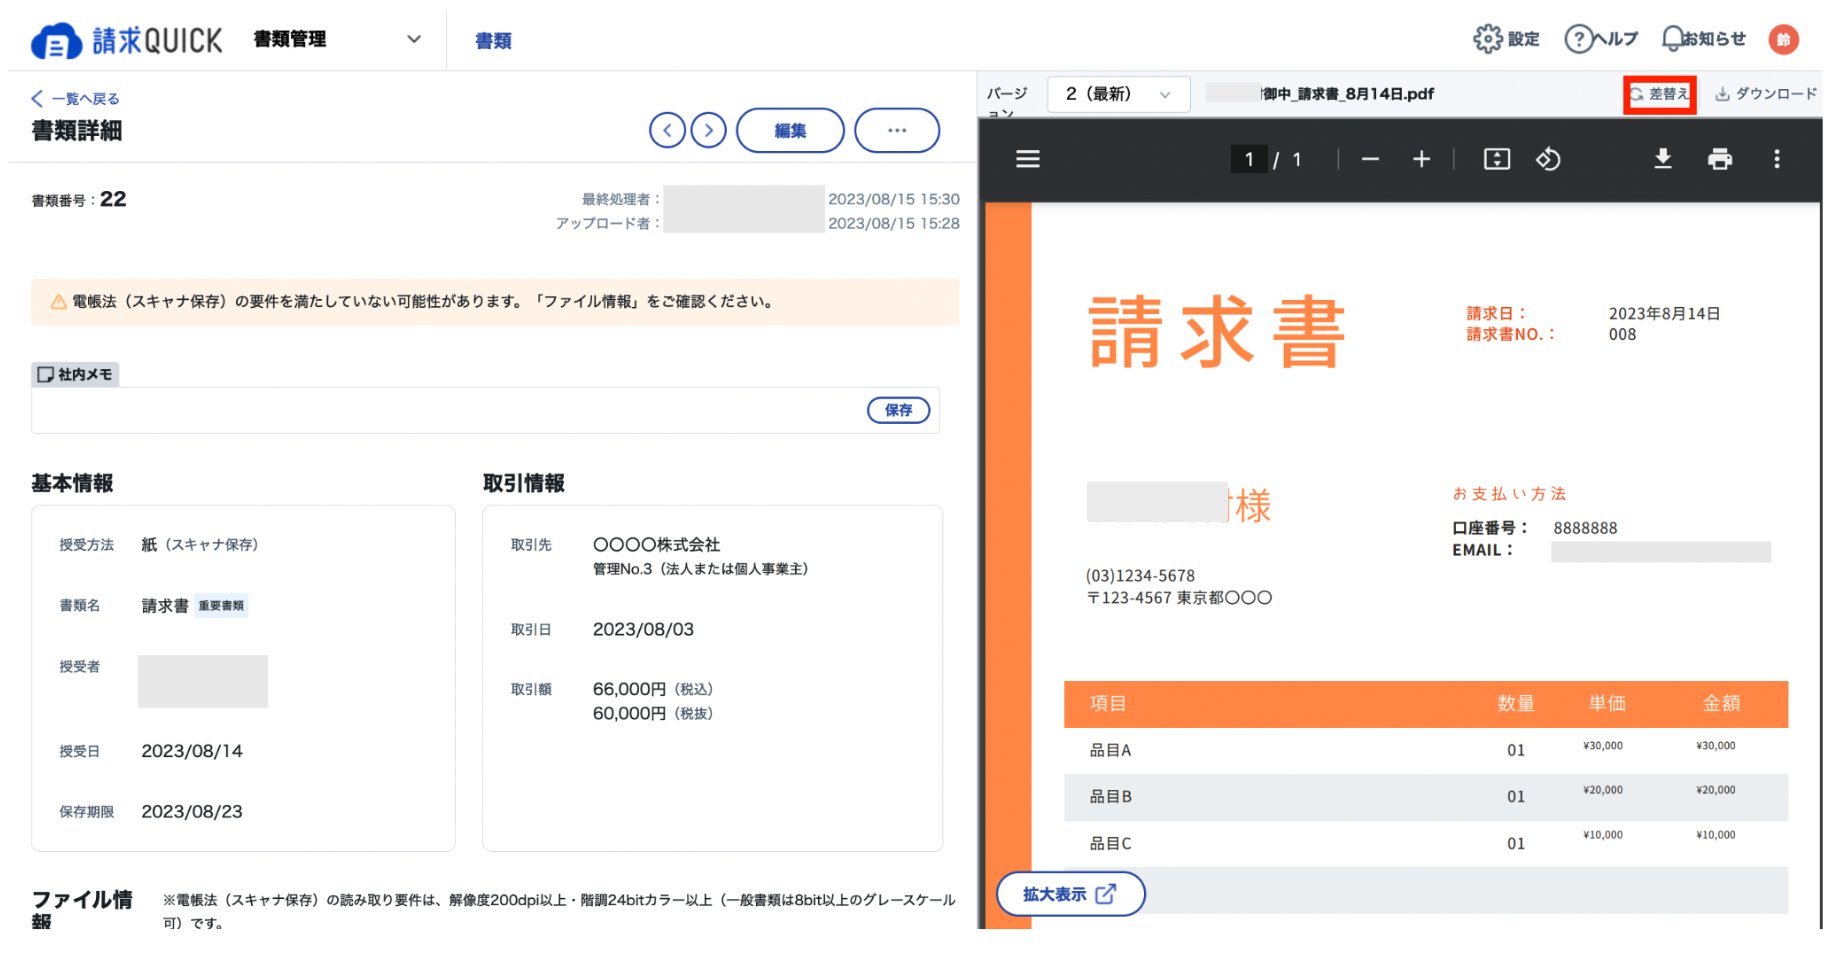This screenshot has height=960, width=1829.
Task: Click the 取引日 value 2023/08/03
Action: point(643,629)
